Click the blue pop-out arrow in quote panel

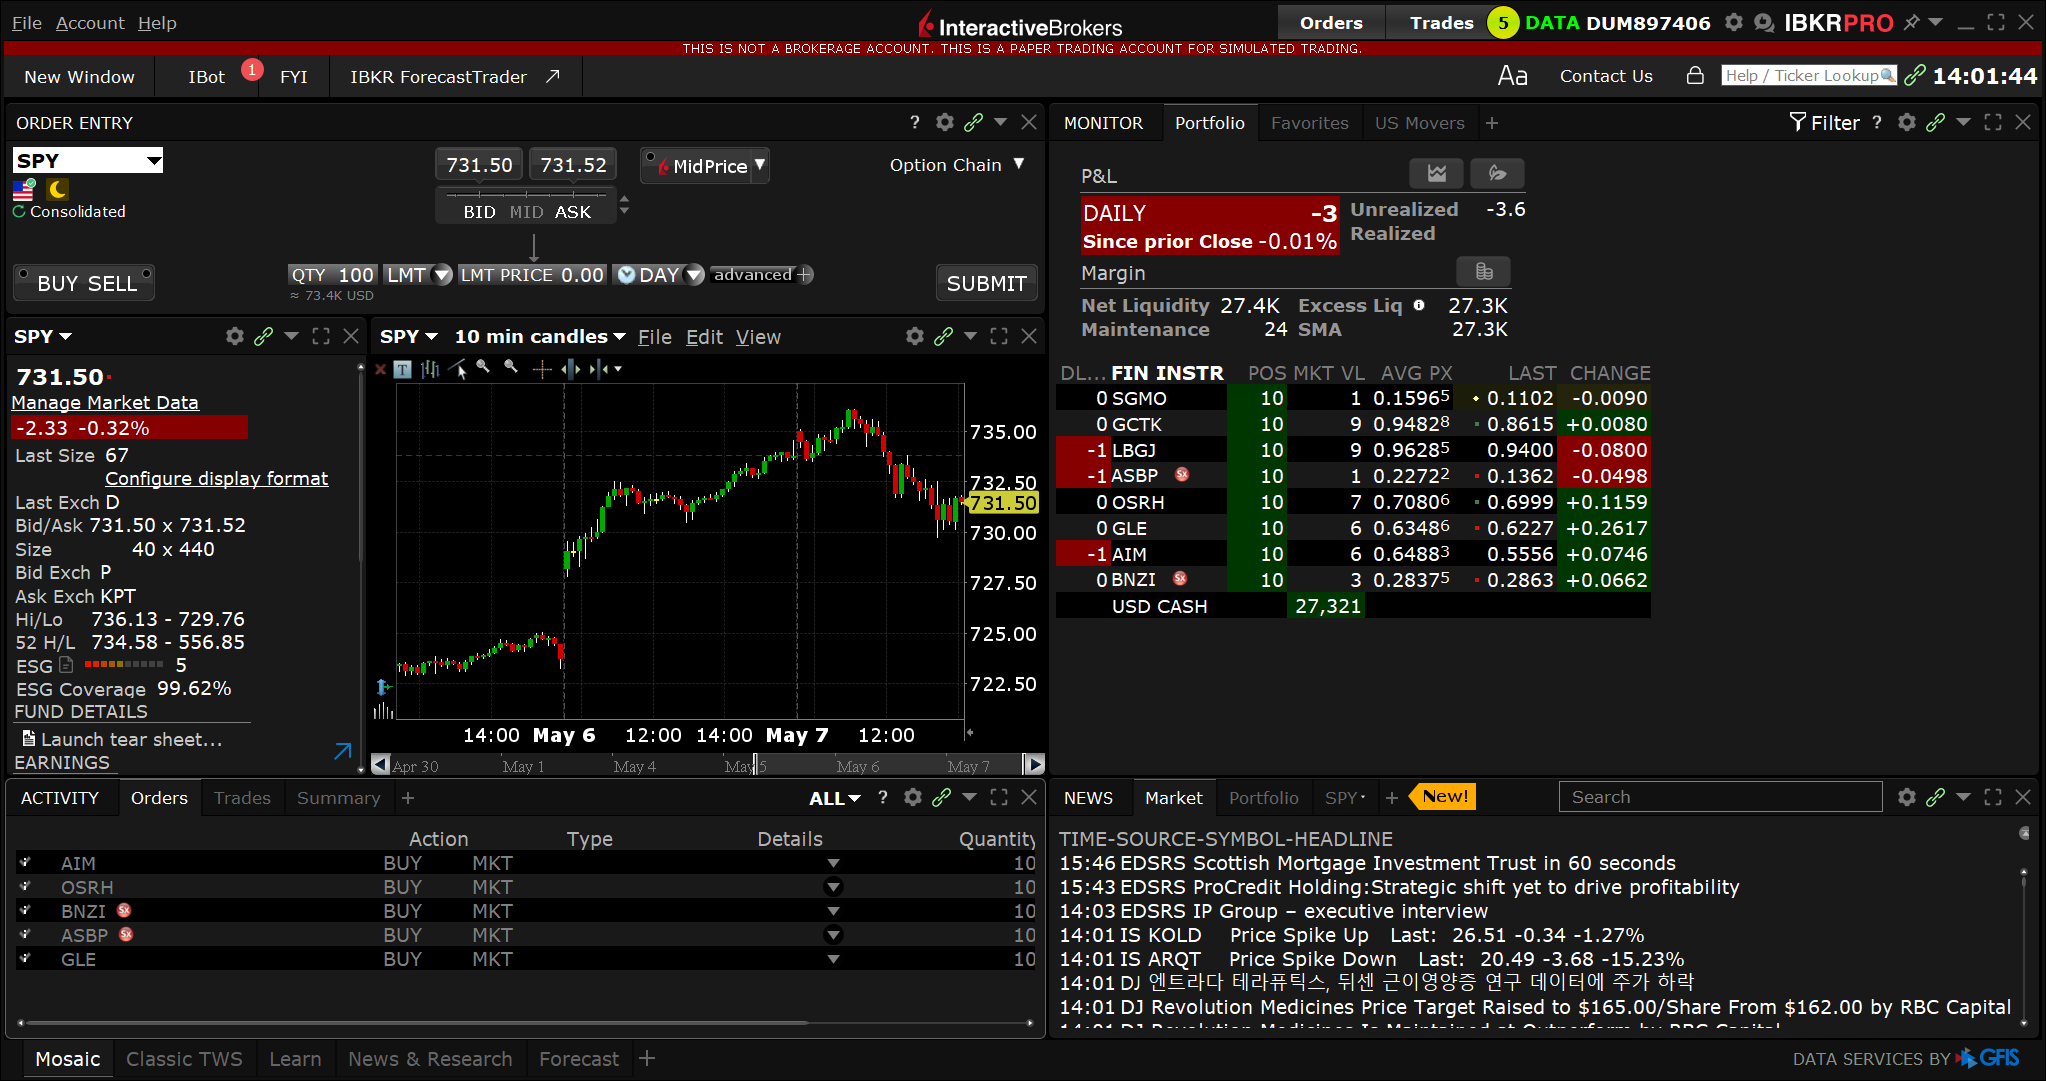pyautogui.click(x=342, y=751)
